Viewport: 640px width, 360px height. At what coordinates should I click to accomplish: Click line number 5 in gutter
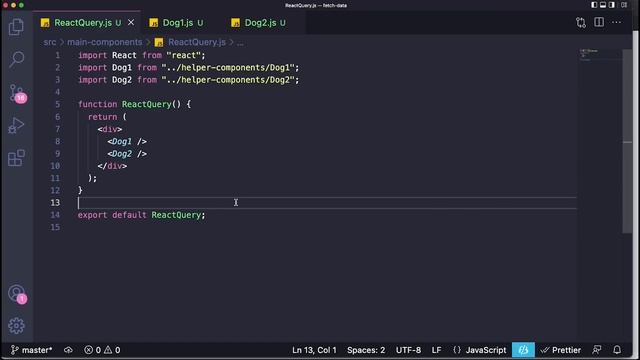click(x=58, y=104)
